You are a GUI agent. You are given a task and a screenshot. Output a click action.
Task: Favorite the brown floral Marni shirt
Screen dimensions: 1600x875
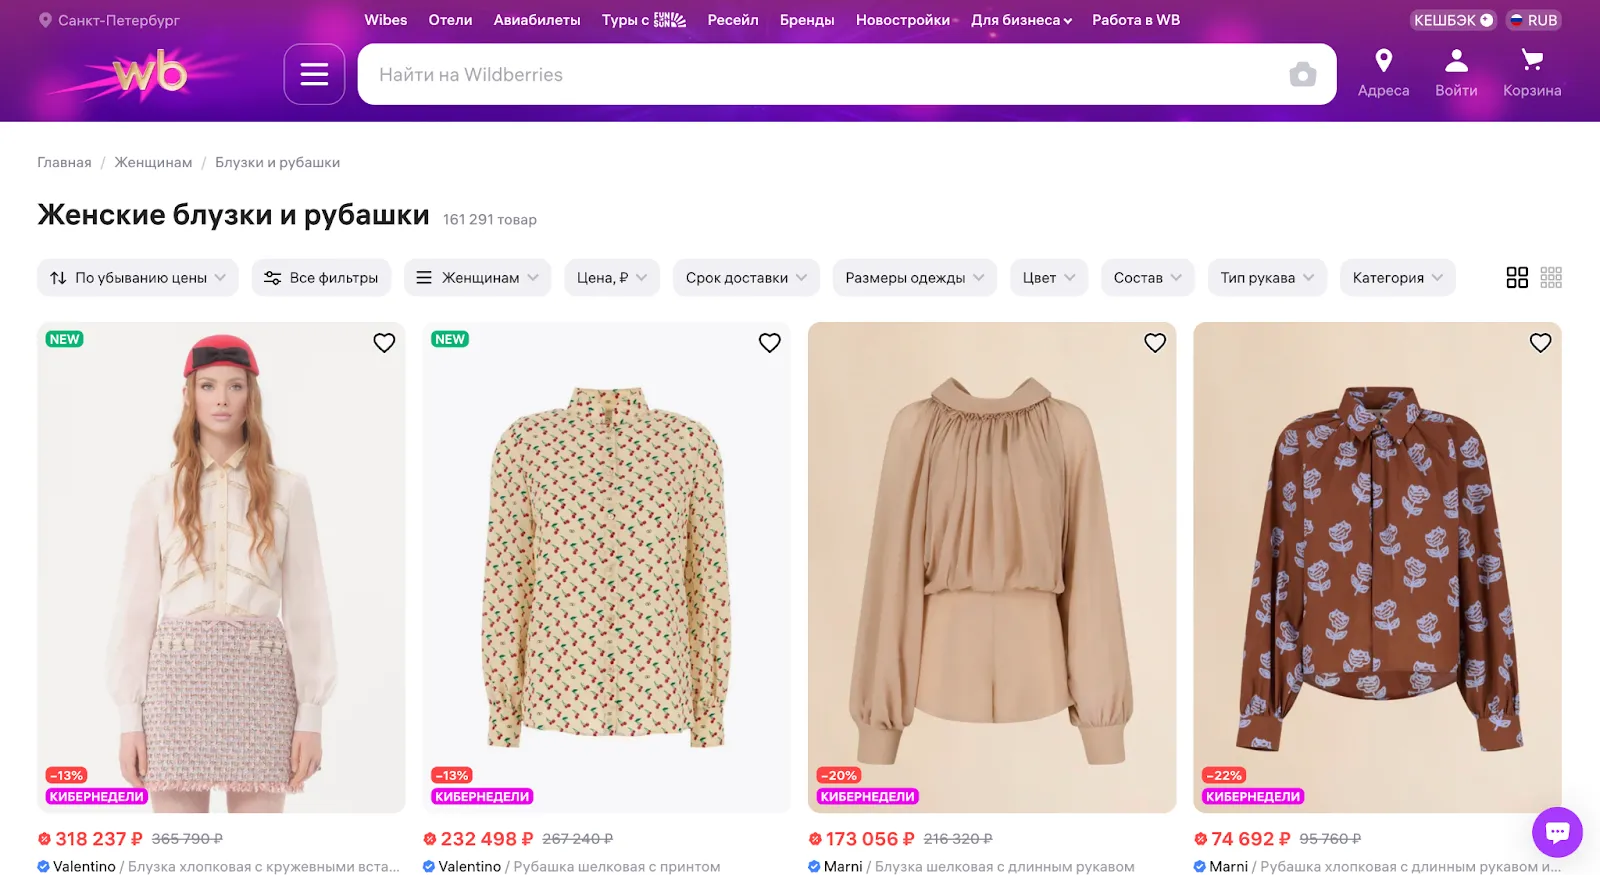[x=1540, y=343]
